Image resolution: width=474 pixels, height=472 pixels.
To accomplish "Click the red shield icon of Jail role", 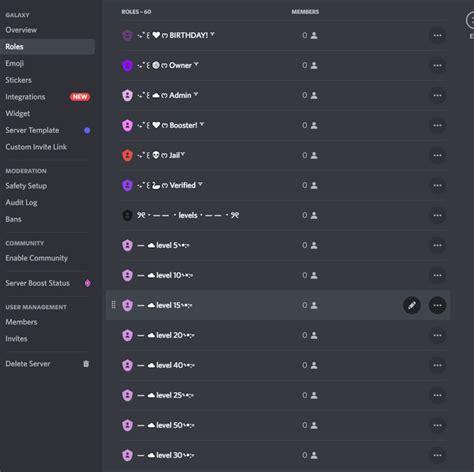I will tap(127, 155).
